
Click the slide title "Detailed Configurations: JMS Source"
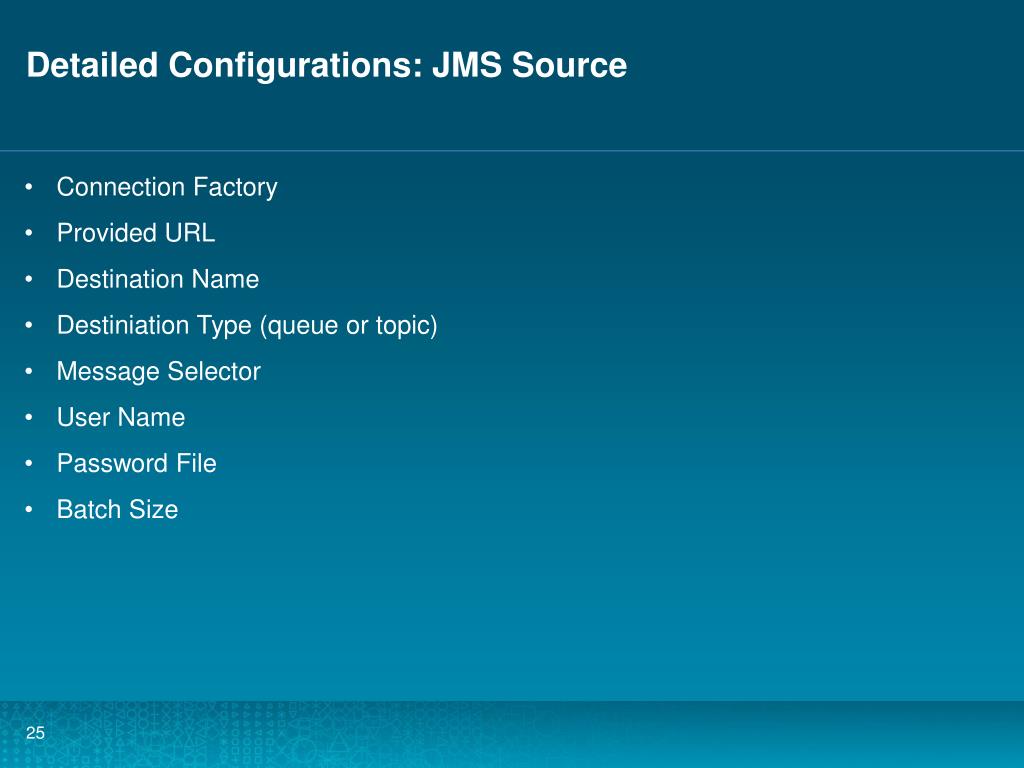(x=326, y=66)
